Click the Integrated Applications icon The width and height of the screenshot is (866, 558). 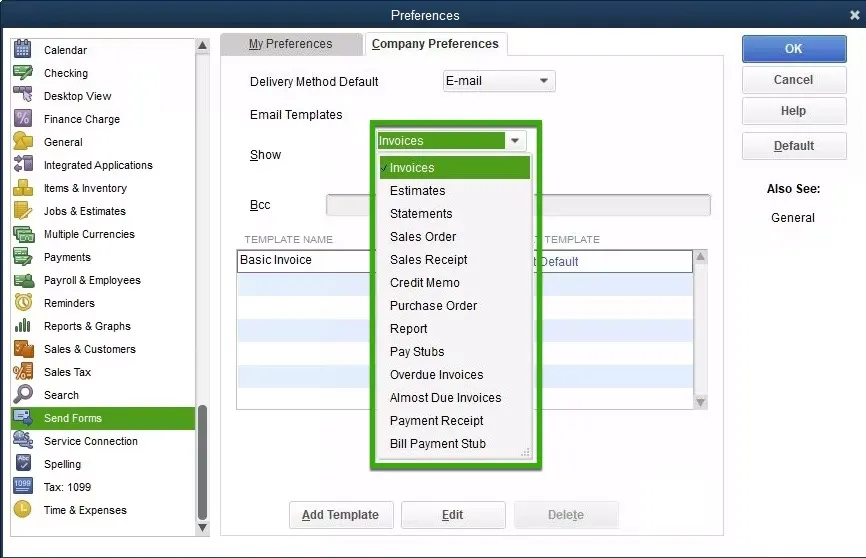tap(23, 164)
